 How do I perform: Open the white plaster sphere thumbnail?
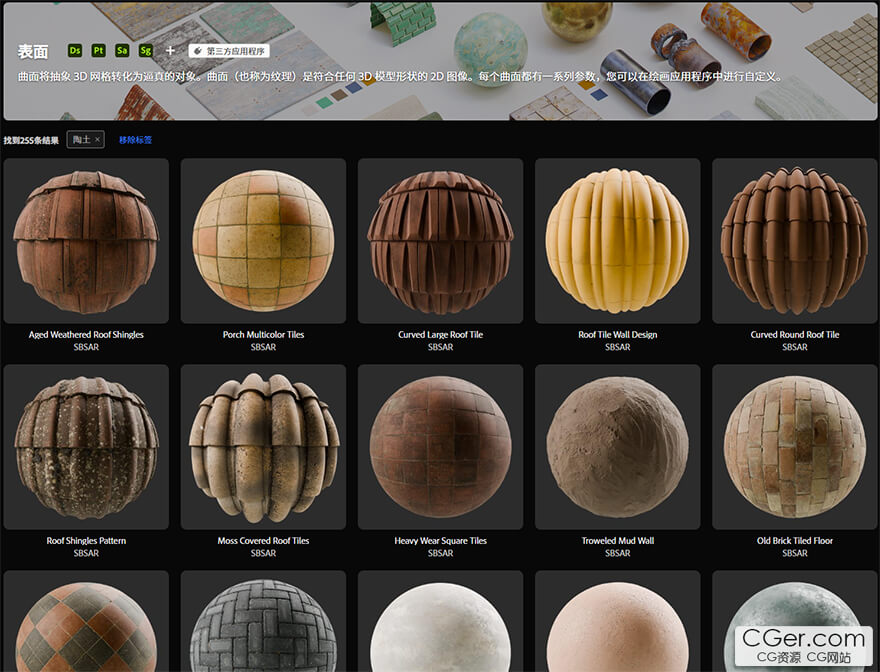tap(441, 621)
